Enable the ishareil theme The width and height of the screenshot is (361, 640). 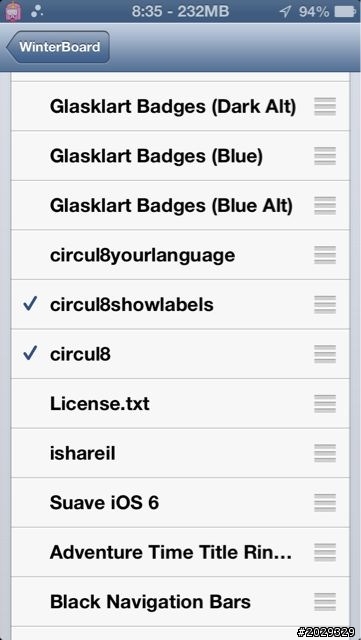pos(180,453)
